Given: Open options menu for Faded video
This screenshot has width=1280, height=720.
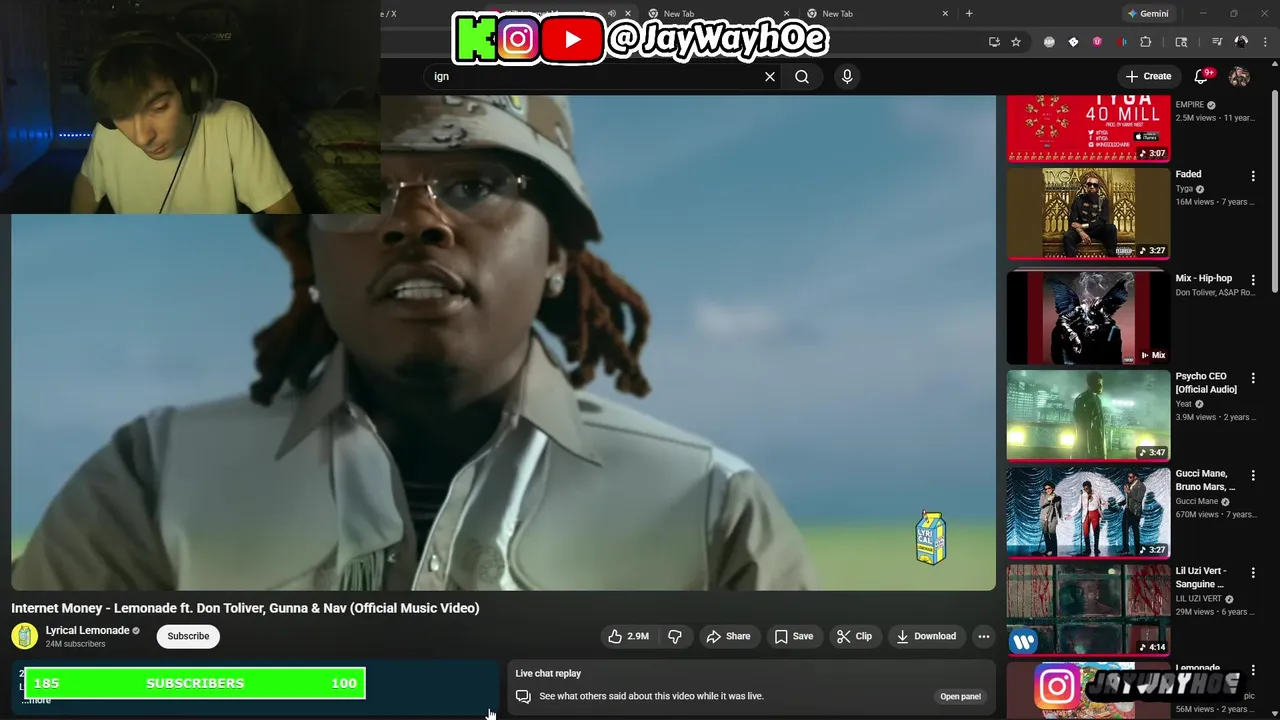Looking at the screenshot, I should tap(1253, 176).
